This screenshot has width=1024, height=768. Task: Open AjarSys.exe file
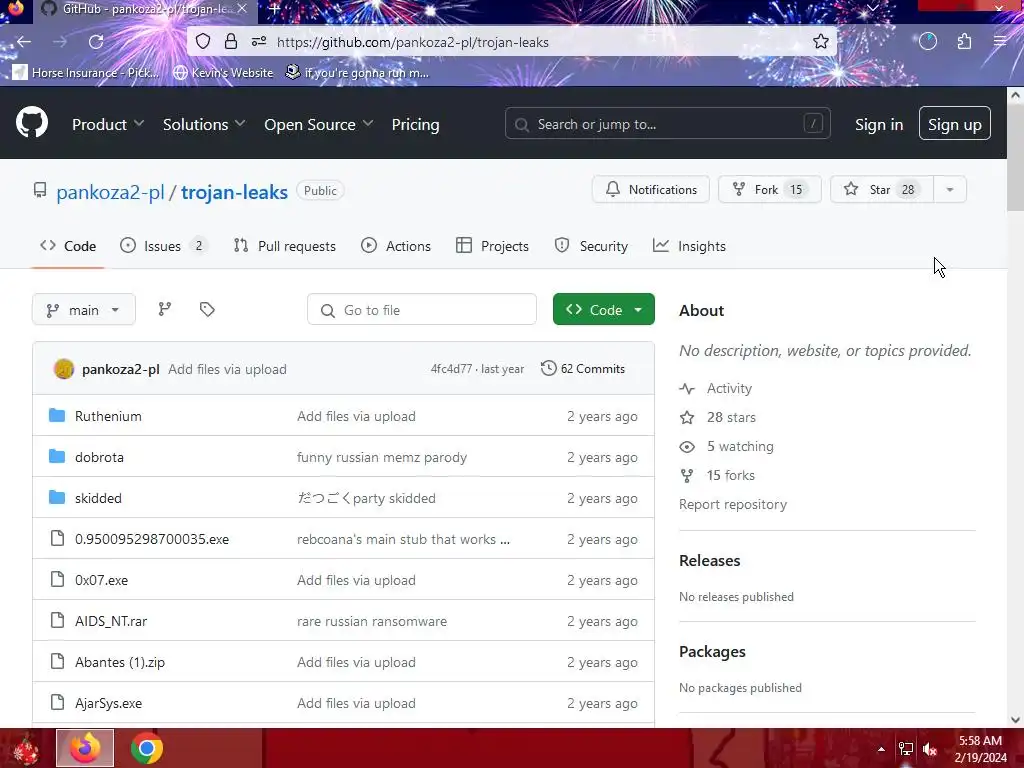108,703
